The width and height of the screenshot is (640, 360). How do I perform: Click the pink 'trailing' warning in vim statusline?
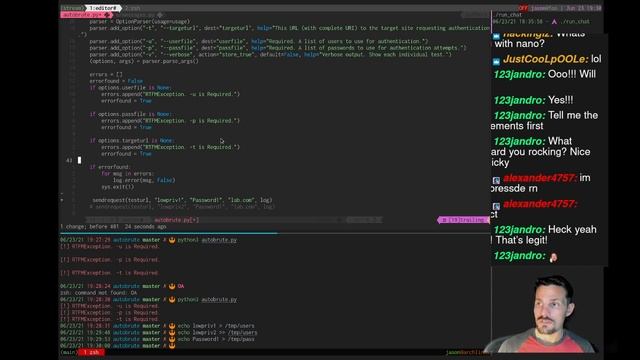463,220
